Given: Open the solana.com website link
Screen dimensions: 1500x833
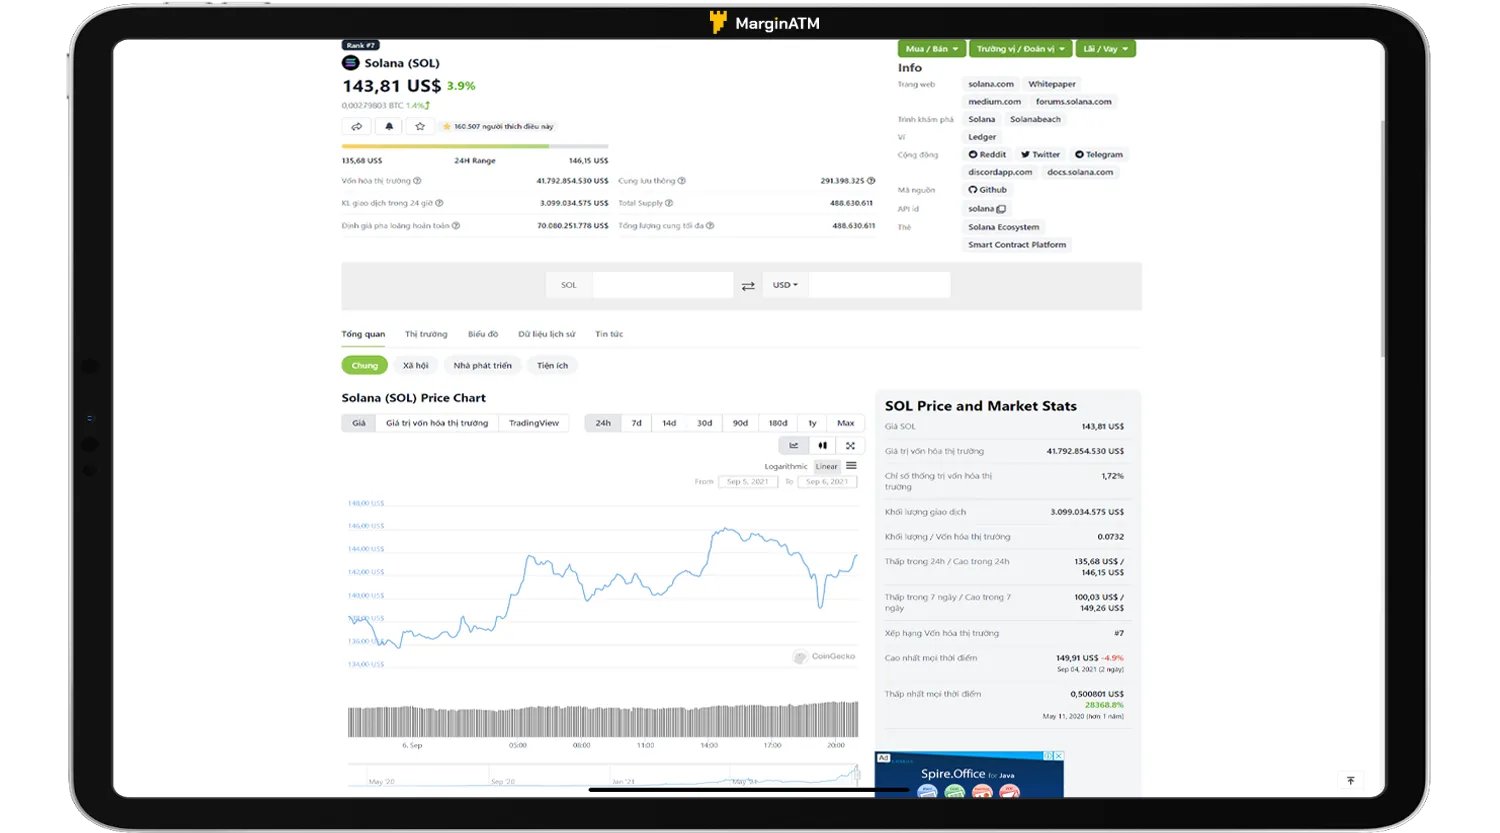Looking at the screenshot, I should click(x=991, y=84).
